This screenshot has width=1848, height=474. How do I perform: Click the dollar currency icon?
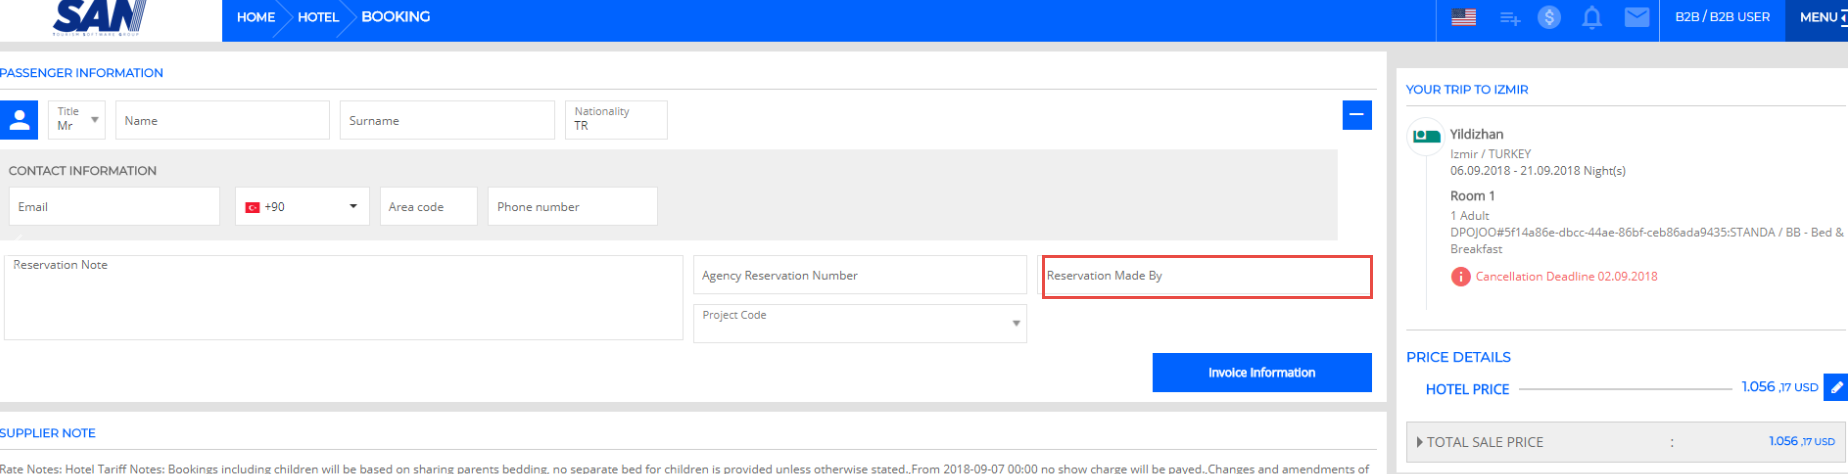pyautogui.click(x=1549, y=17)
